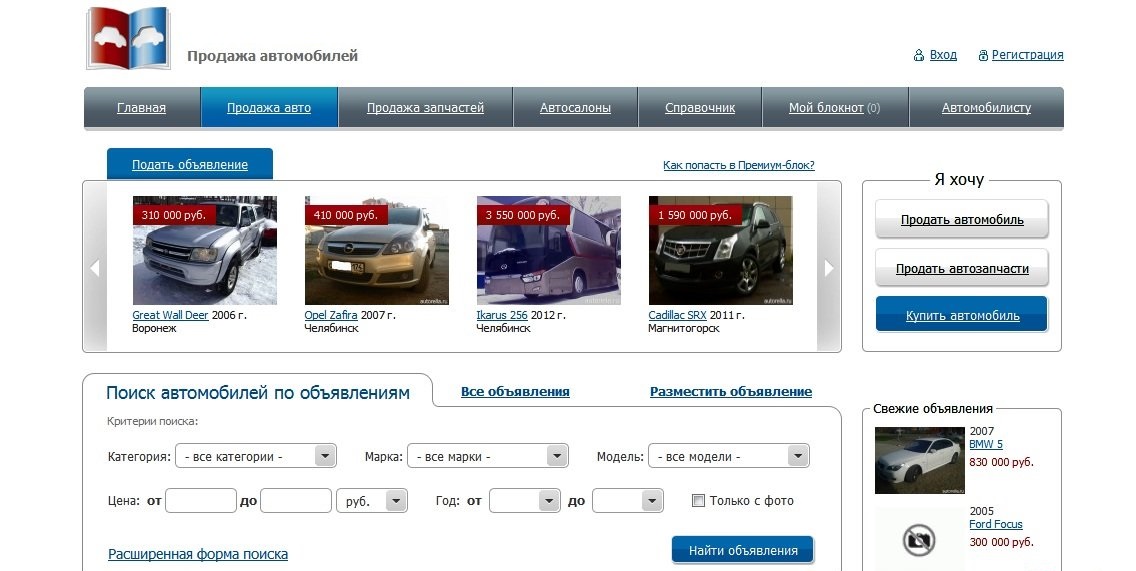This screenshot has width=1136, height=571.
Task: Open the Продажа авто menu item
Action: pyautogui.click(x=269, y=107)
